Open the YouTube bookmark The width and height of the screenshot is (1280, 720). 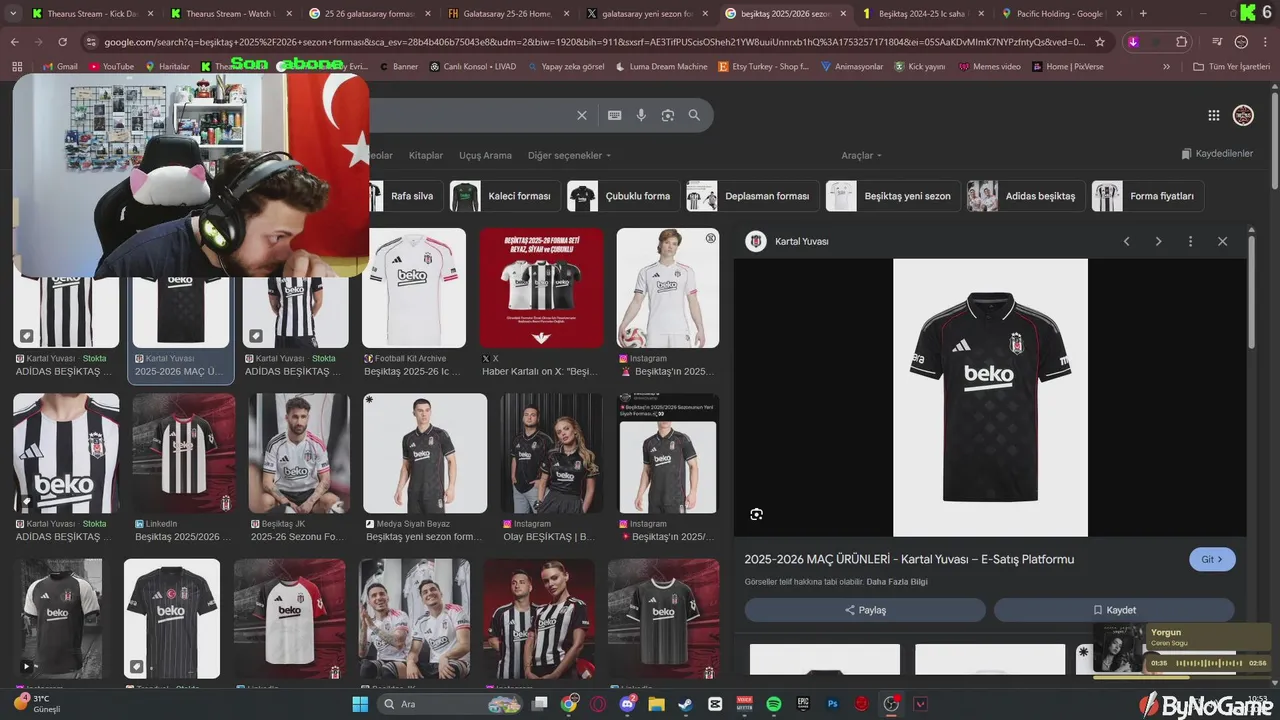click(111, 66)
